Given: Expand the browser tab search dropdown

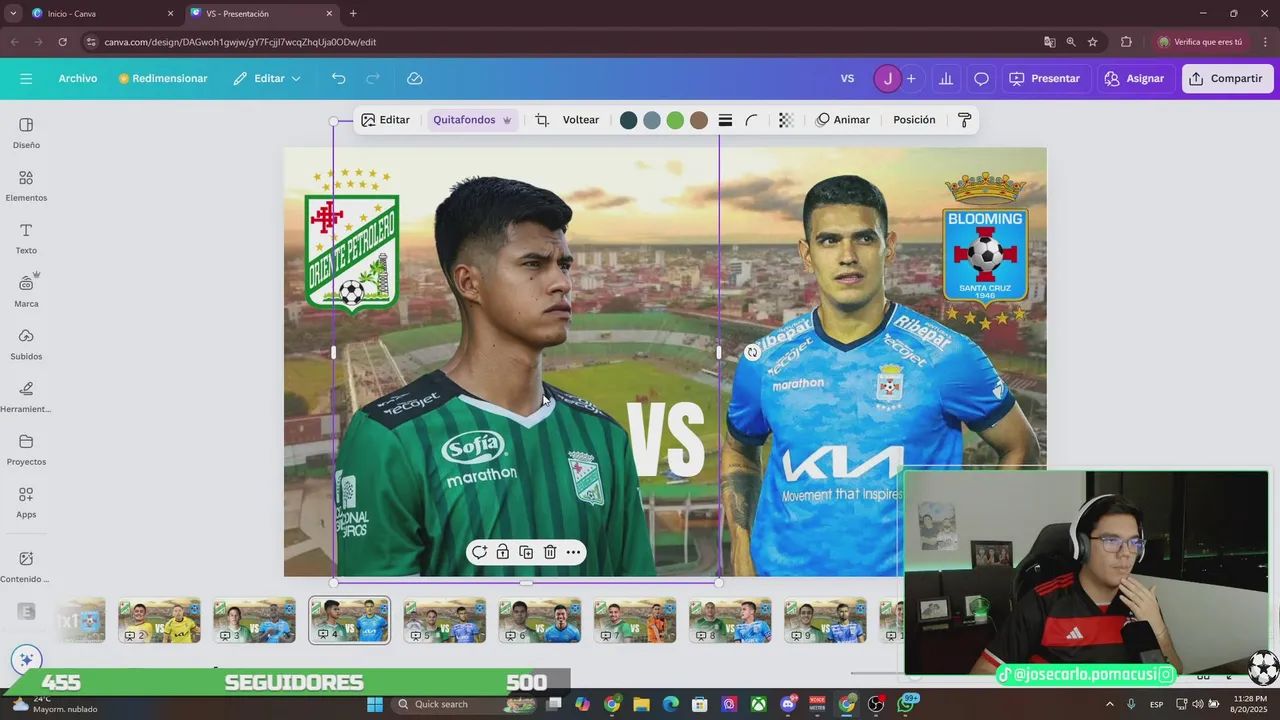Looking at the screenshot, I should click(12, 13).
